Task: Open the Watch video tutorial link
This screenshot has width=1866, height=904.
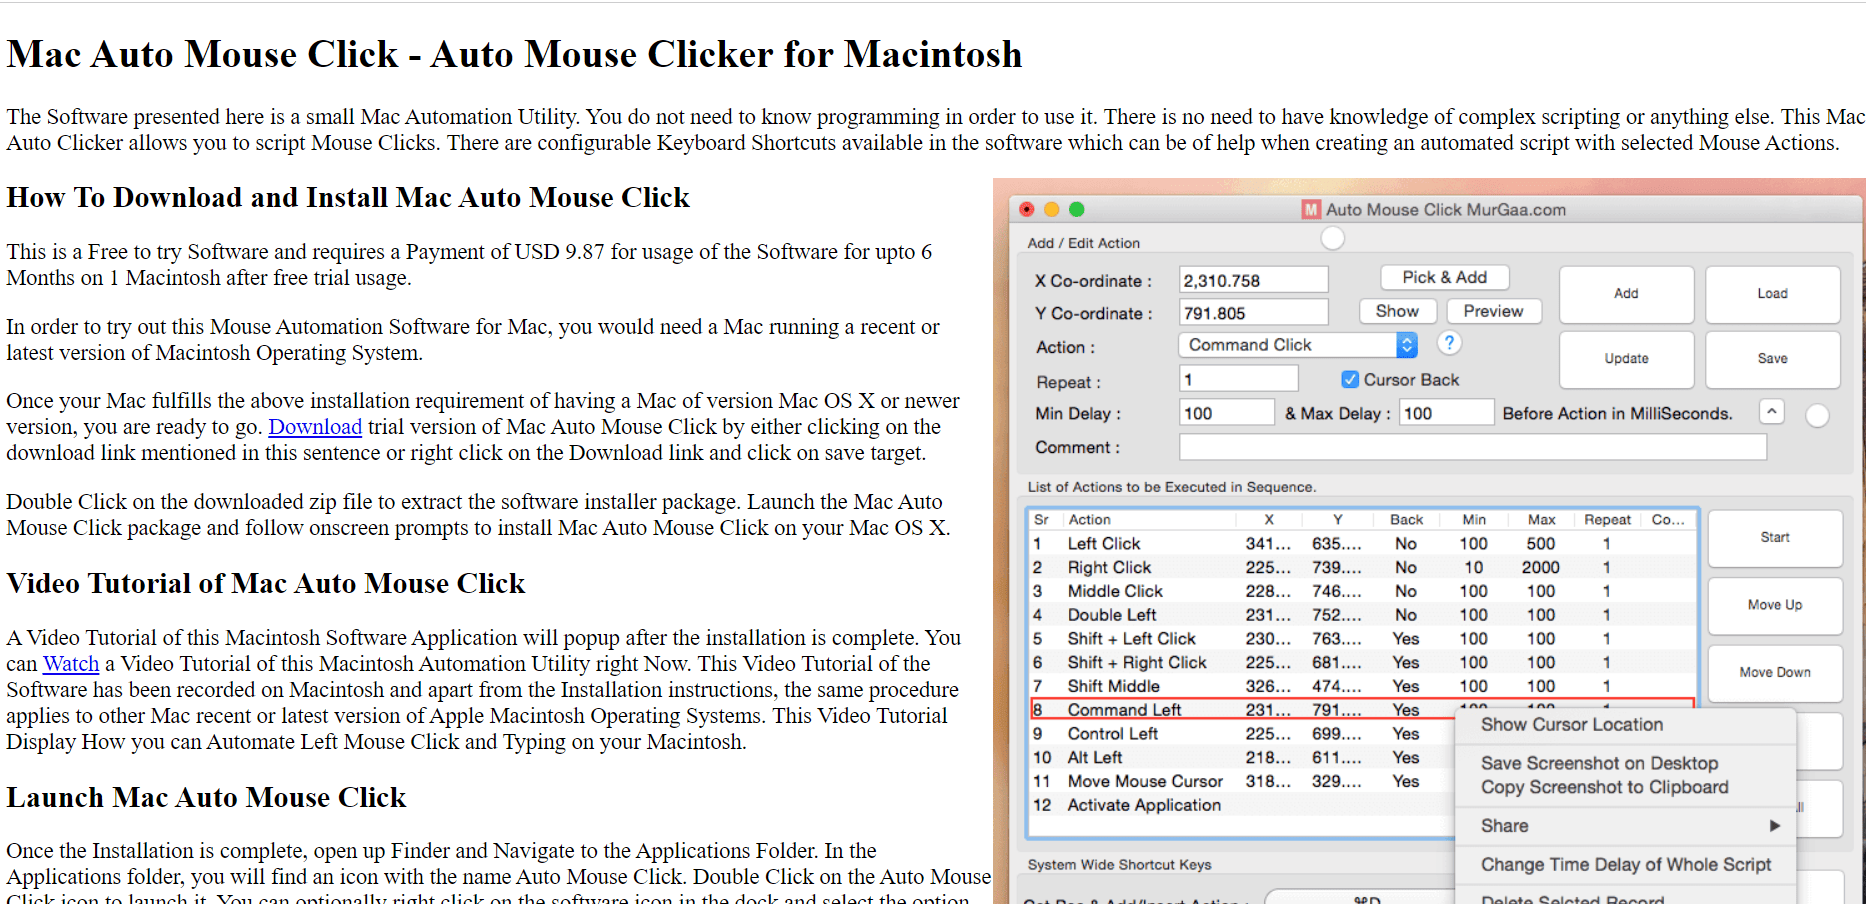Action: click(71, 664)
